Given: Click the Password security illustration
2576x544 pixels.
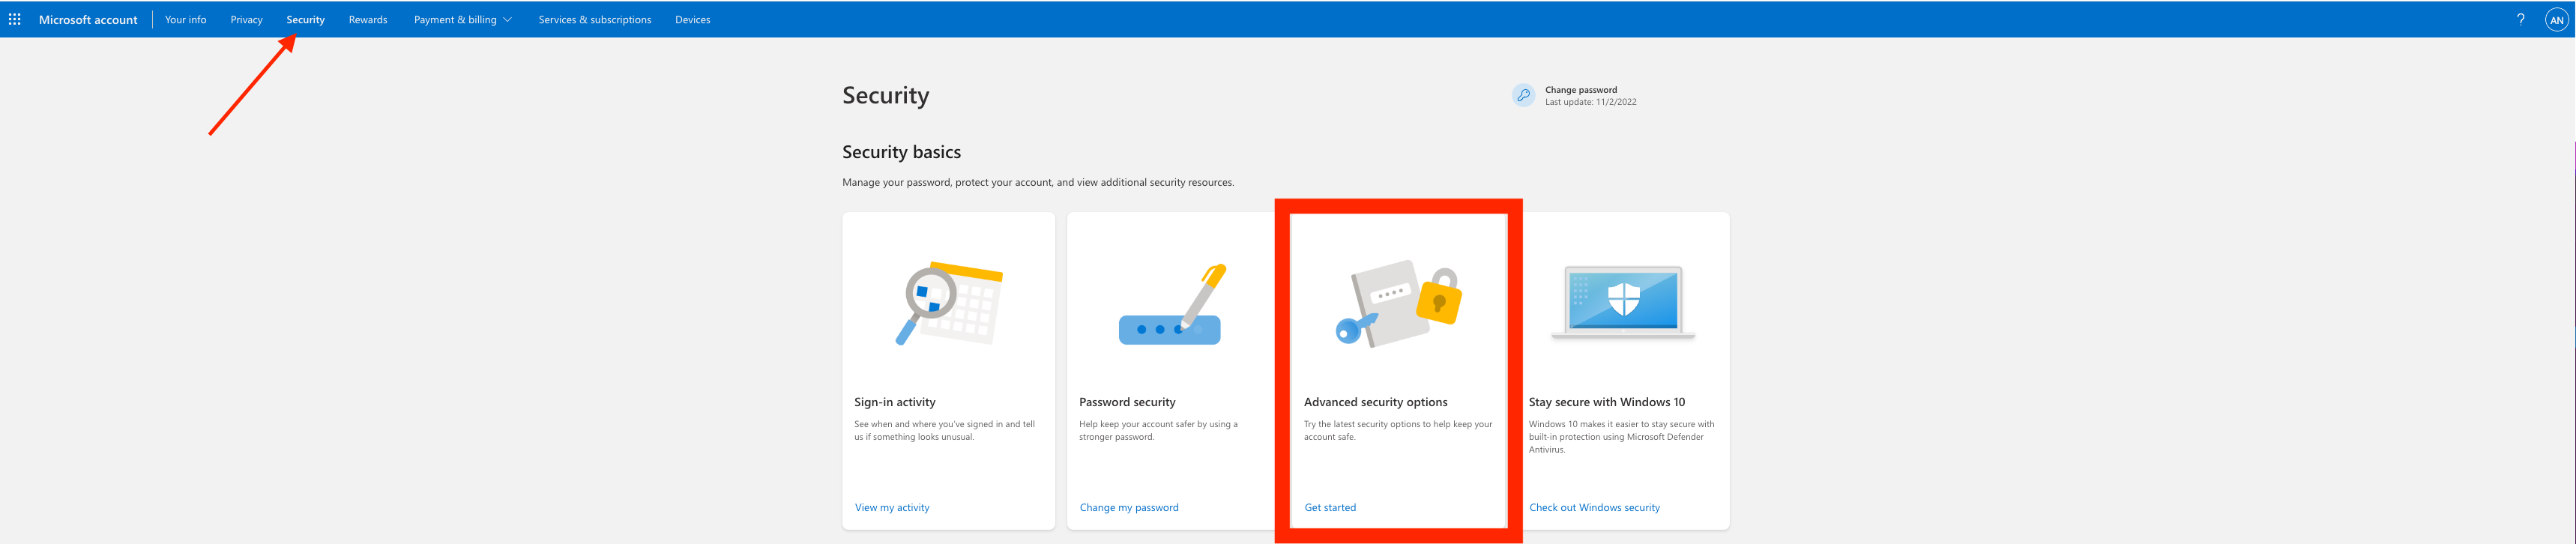Looking at the screenshot, I should pyautogui.click(x=1172, y=304).
